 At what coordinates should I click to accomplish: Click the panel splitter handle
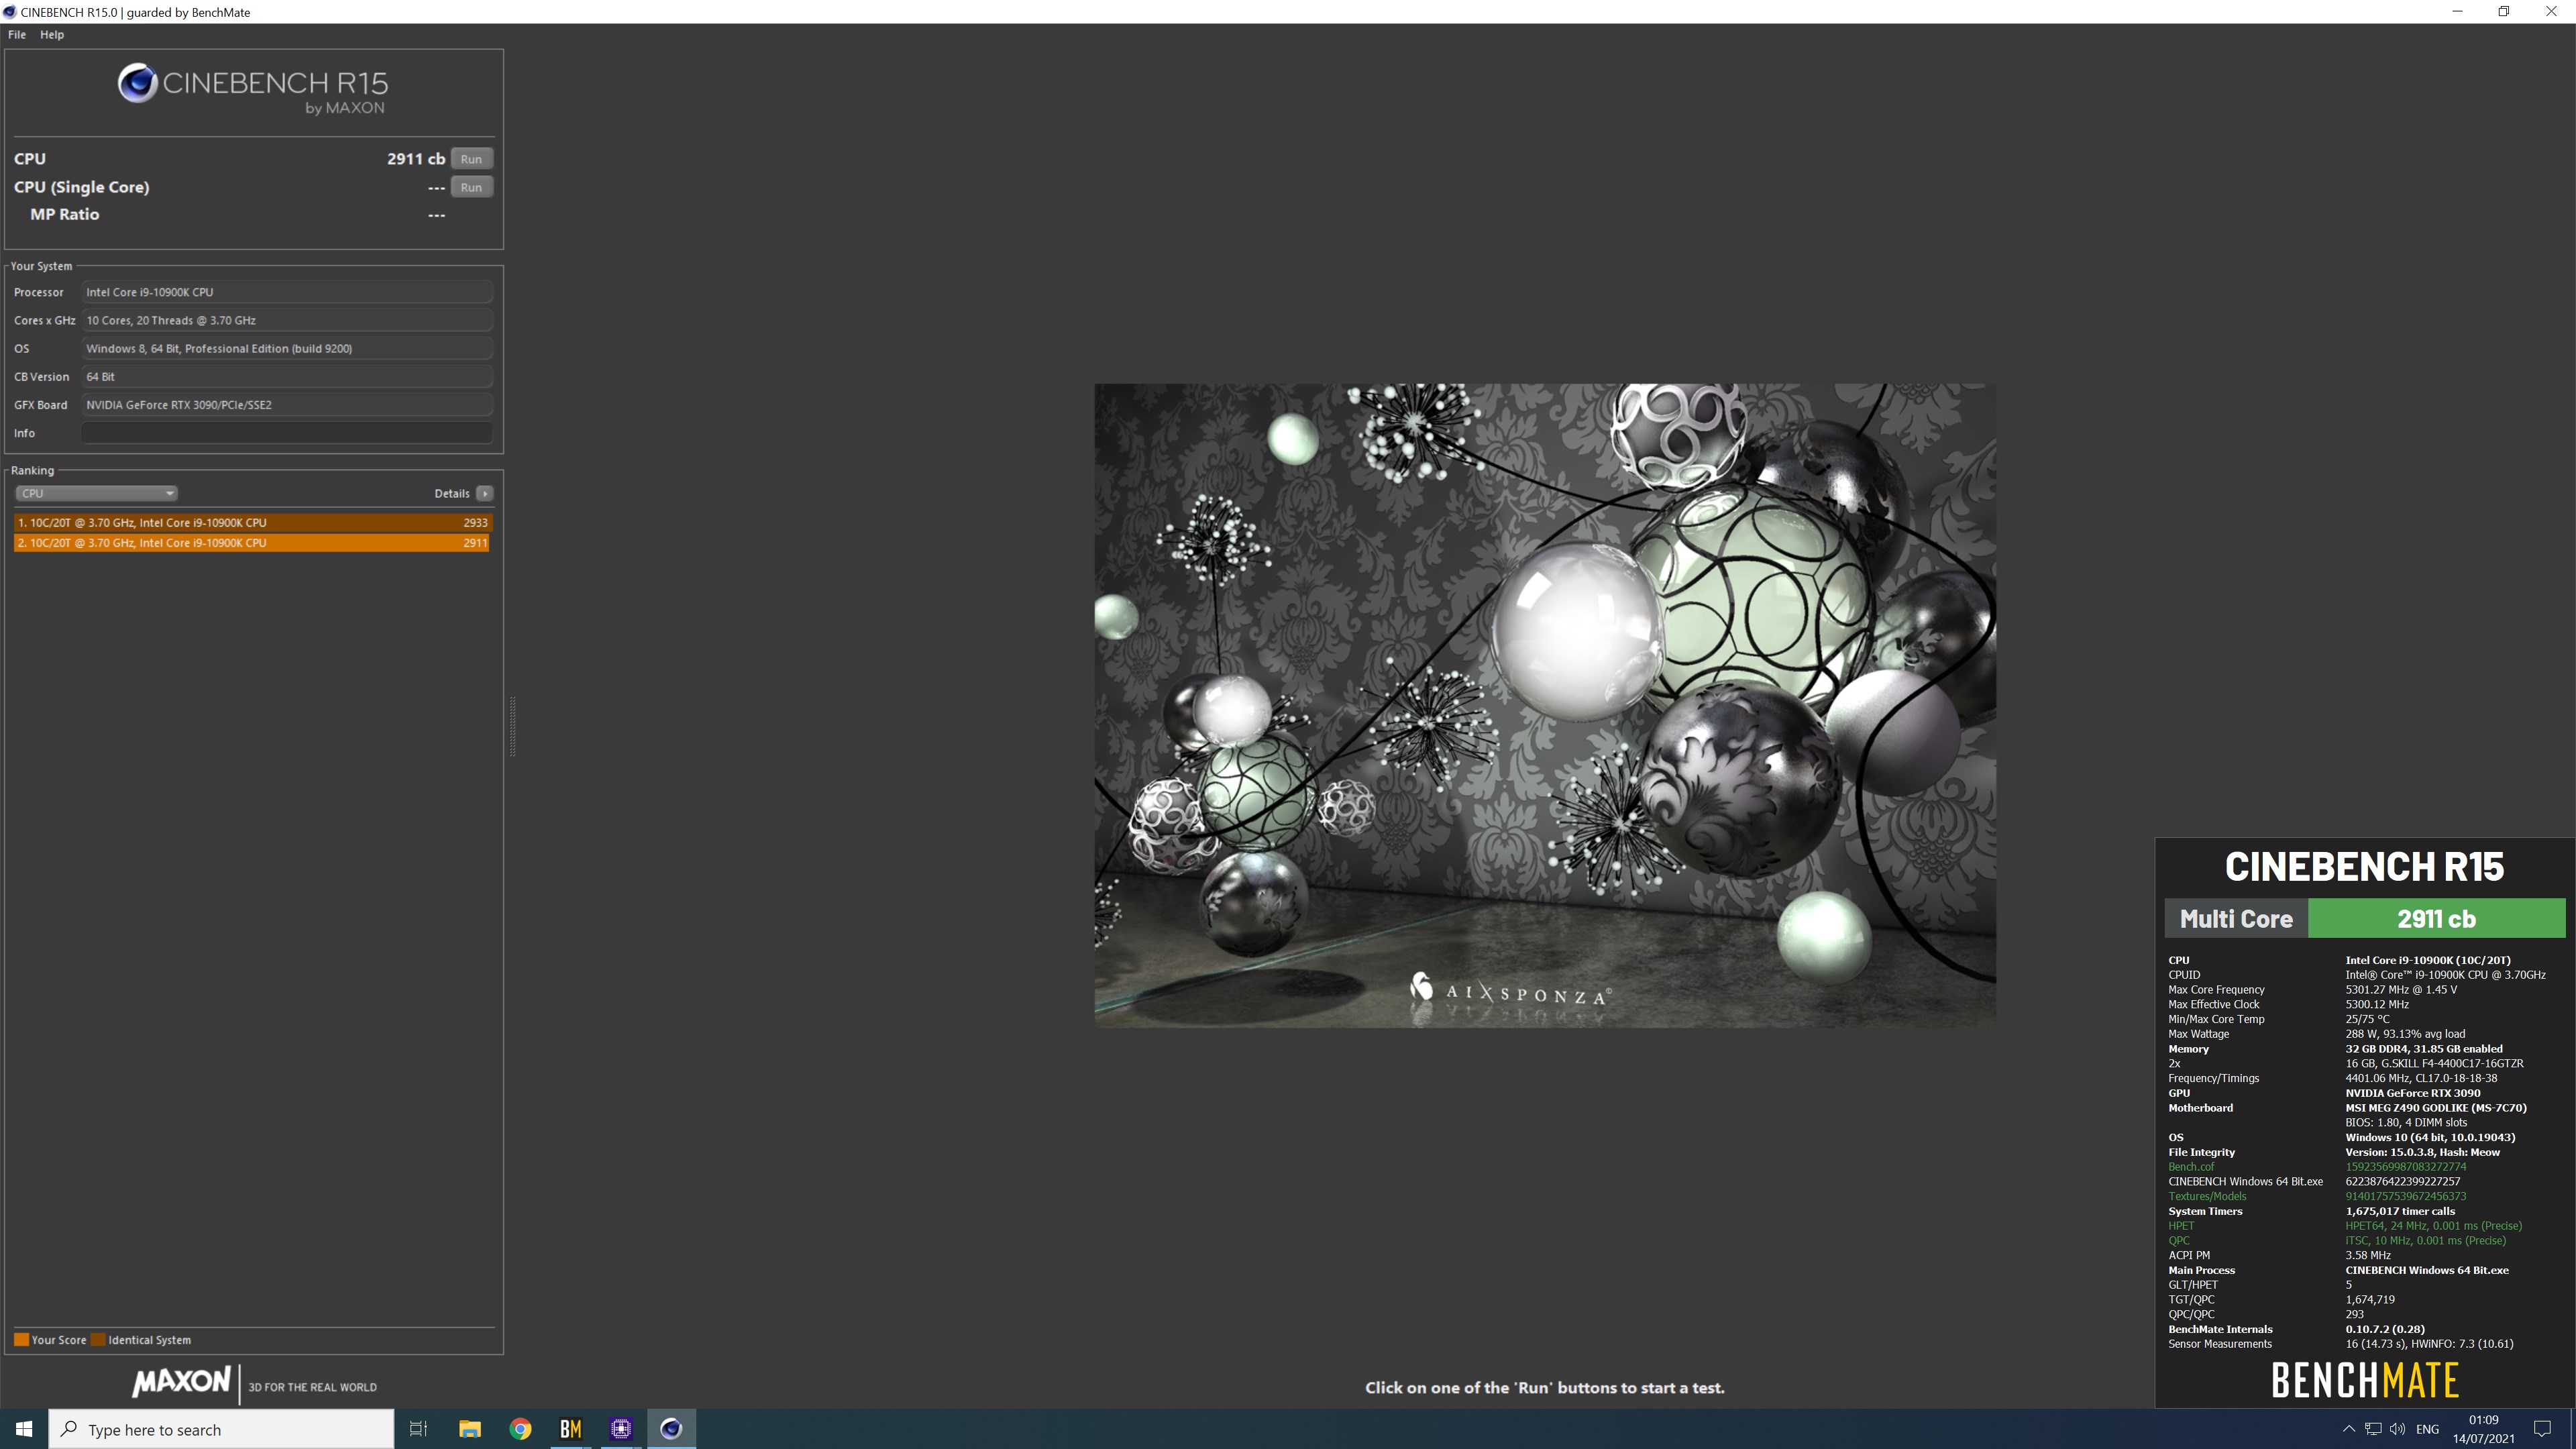[x=513, y=726]
